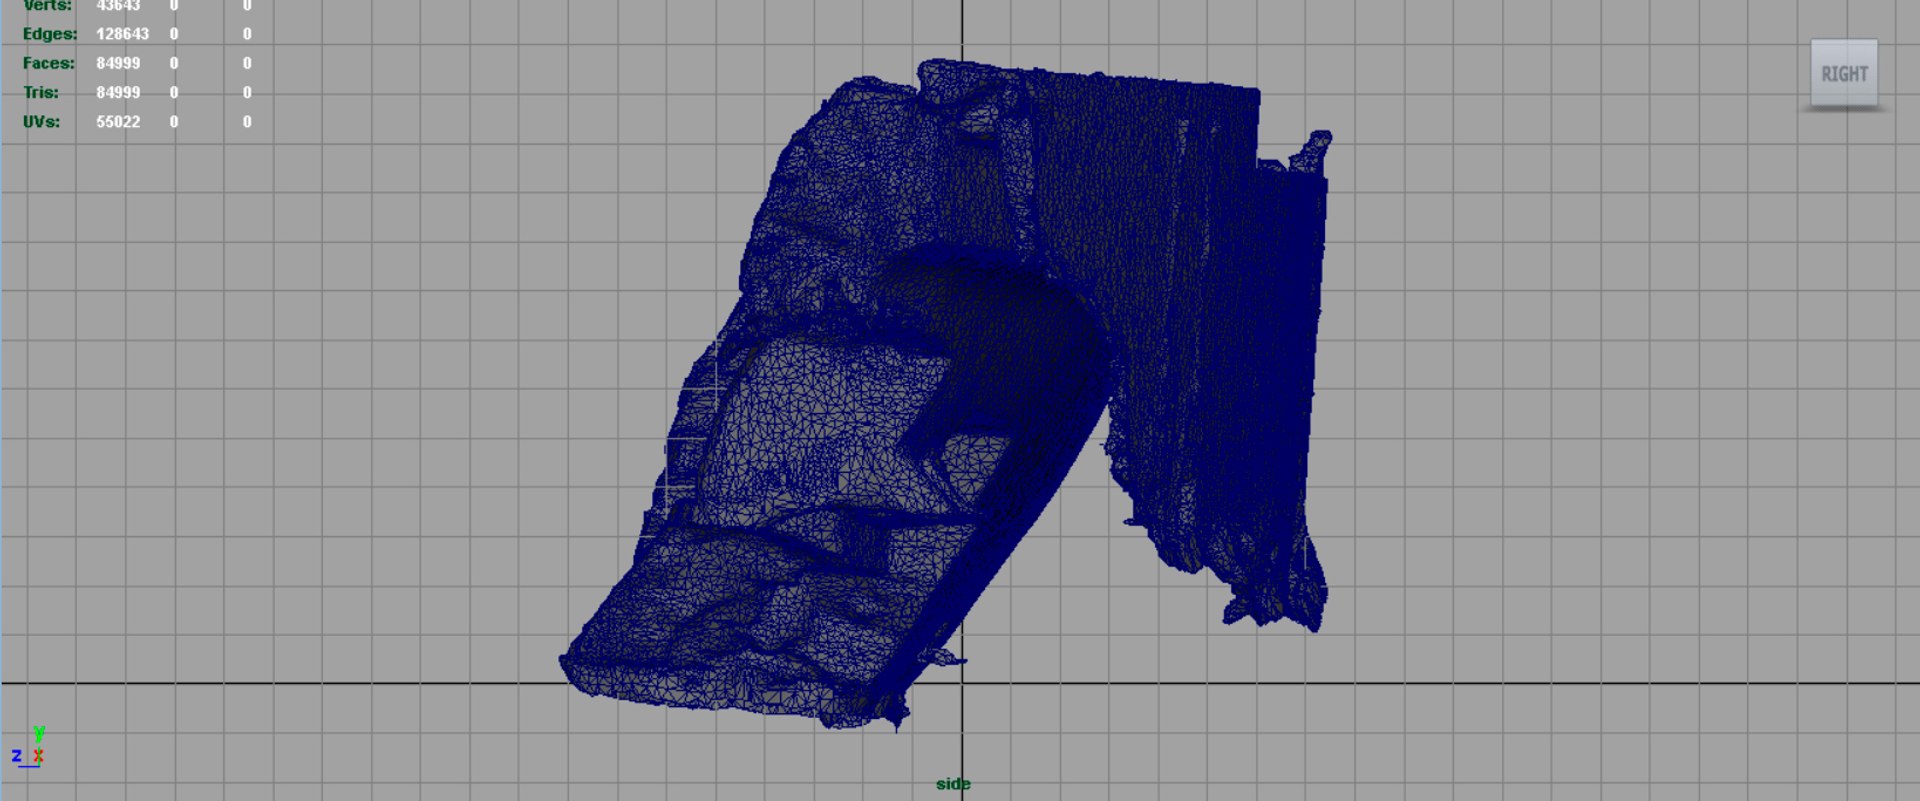Viewport: 1920px width, 801px height.
Task: Click the 'Edges:' heads-up label
Action: tap(50, 34)
